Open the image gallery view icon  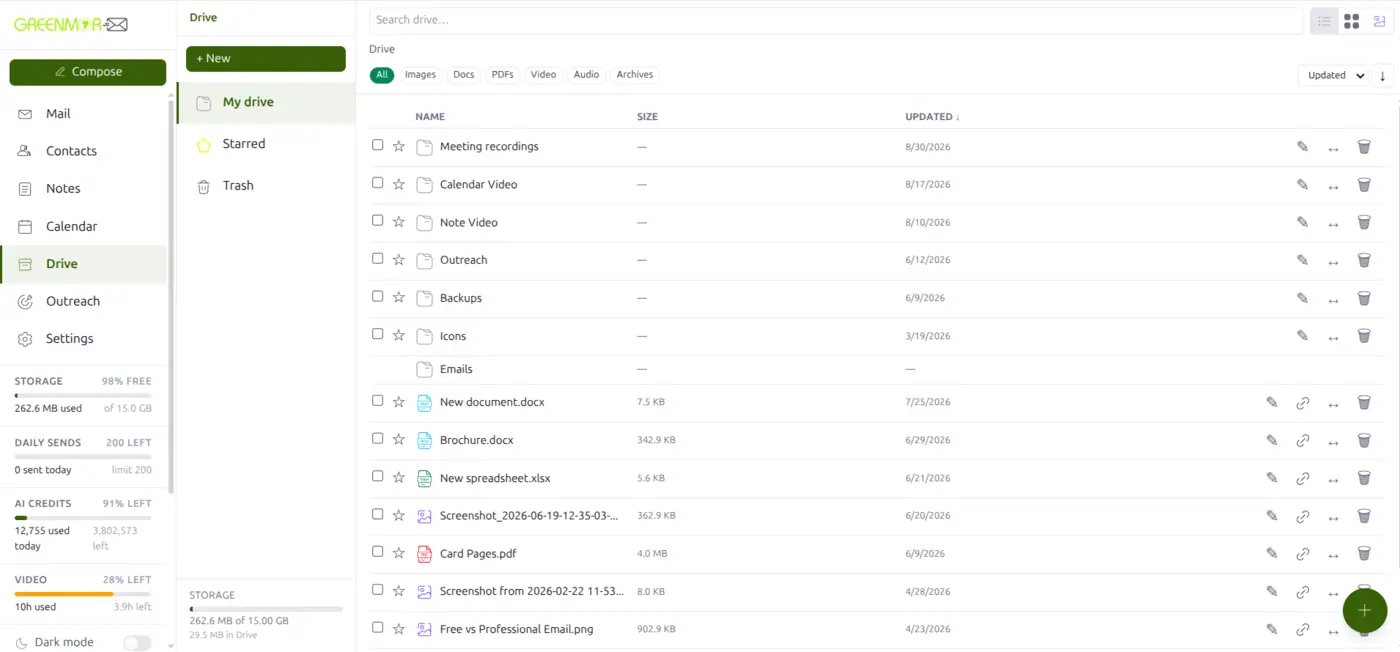1379,21
